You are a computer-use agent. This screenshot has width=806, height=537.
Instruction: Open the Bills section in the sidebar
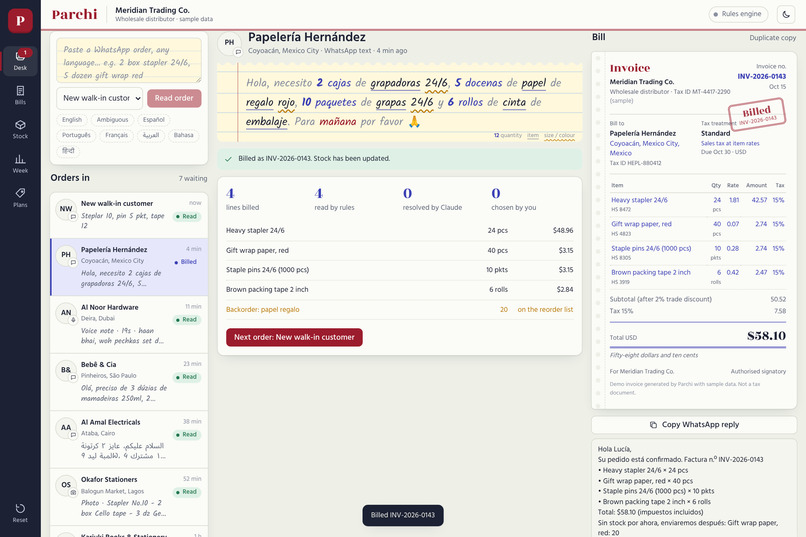click(x=20, y=95)
